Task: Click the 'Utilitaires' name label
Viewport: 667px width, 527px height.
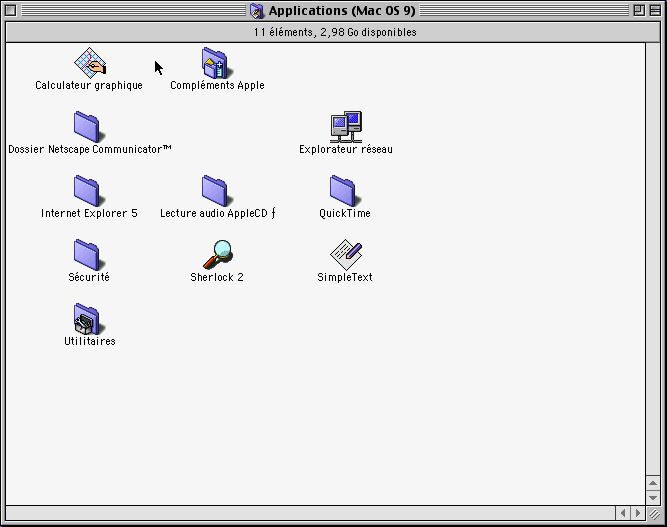Action: (x=90, y=341)
